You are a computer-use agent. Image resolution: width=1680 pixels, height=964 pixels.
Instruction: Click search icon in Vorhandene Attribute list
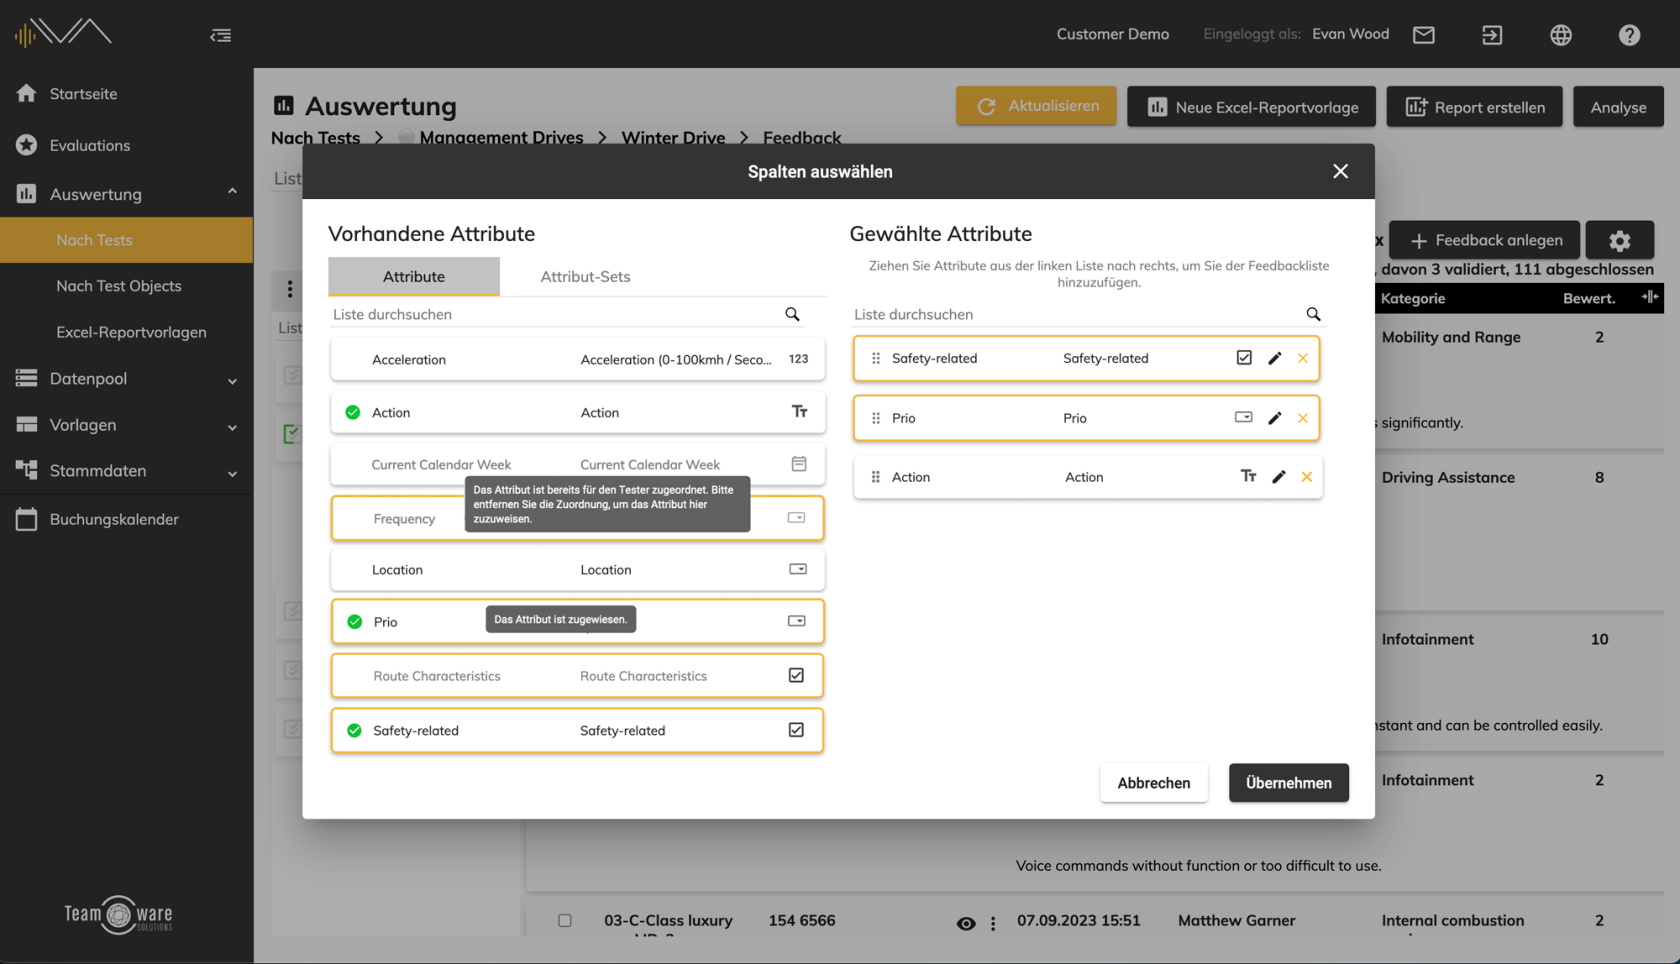tap(792, 314)
